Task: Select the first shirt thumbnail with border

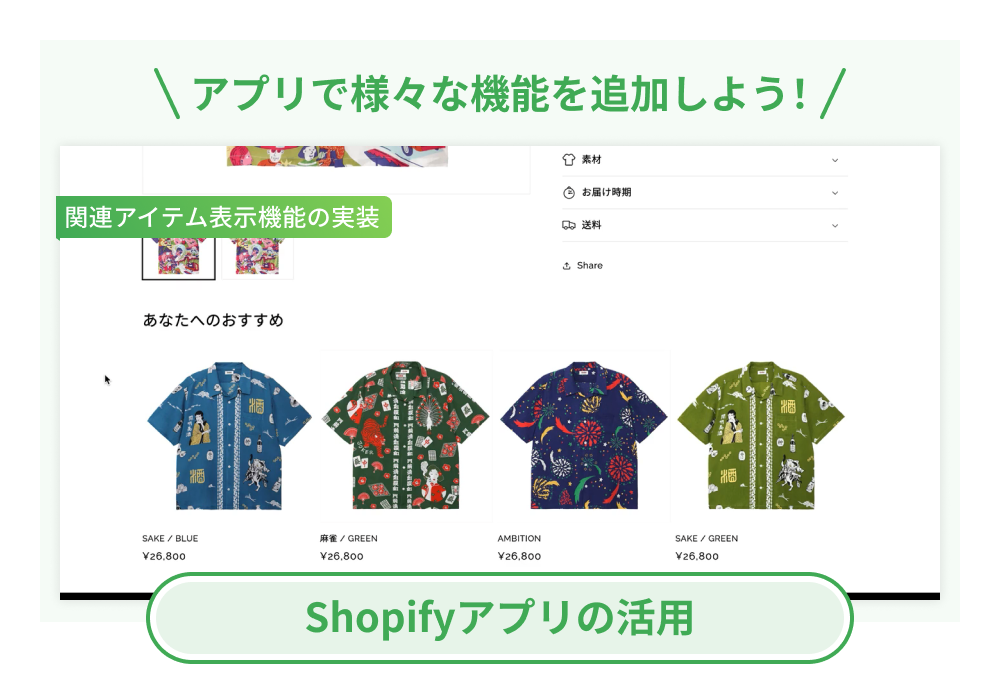Action: 179,258
